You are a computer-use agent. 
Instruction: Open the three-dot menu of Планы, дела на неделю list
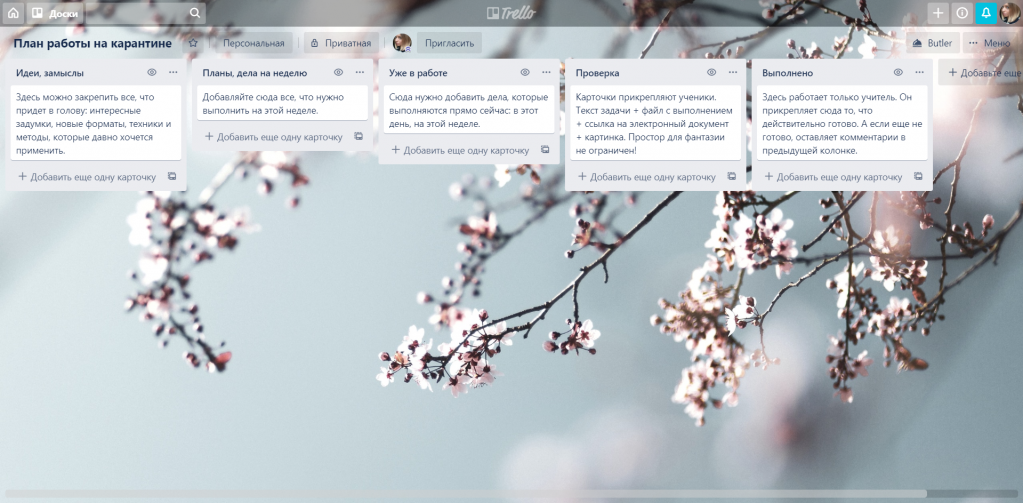click(x=359, y=72)
